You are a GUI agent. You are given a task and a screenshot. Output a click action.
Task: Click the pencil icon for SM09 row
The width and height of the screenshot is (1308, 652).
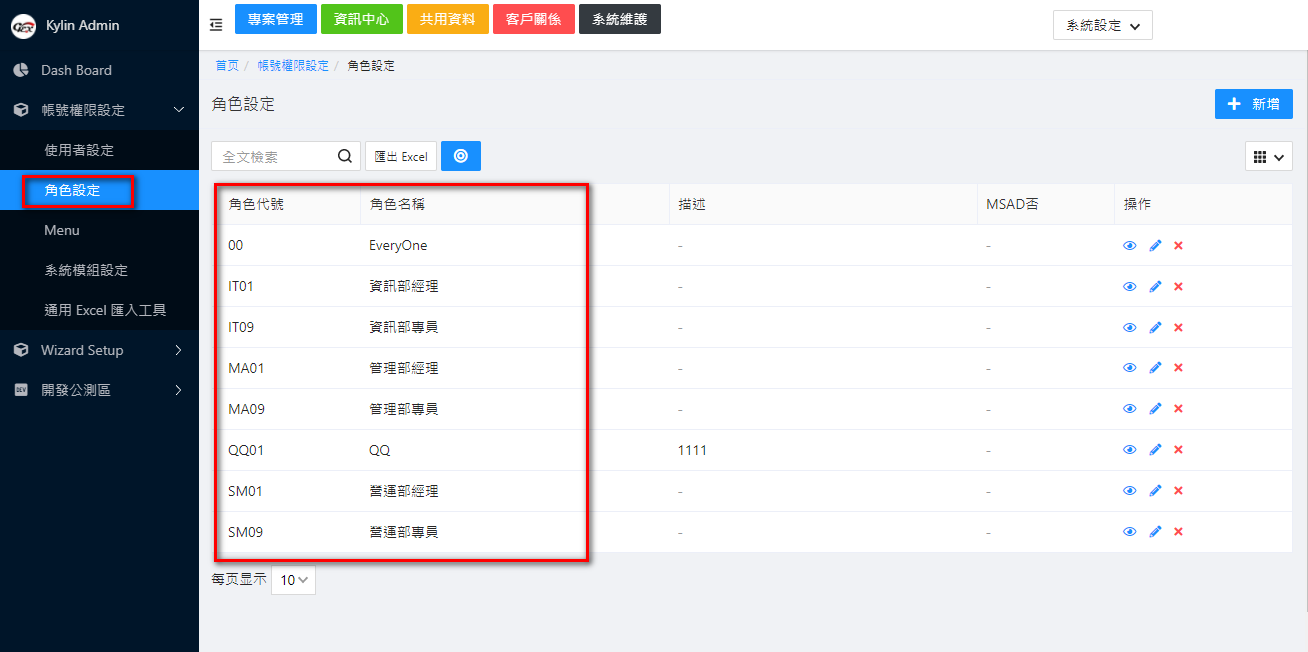click(1155, 533)
